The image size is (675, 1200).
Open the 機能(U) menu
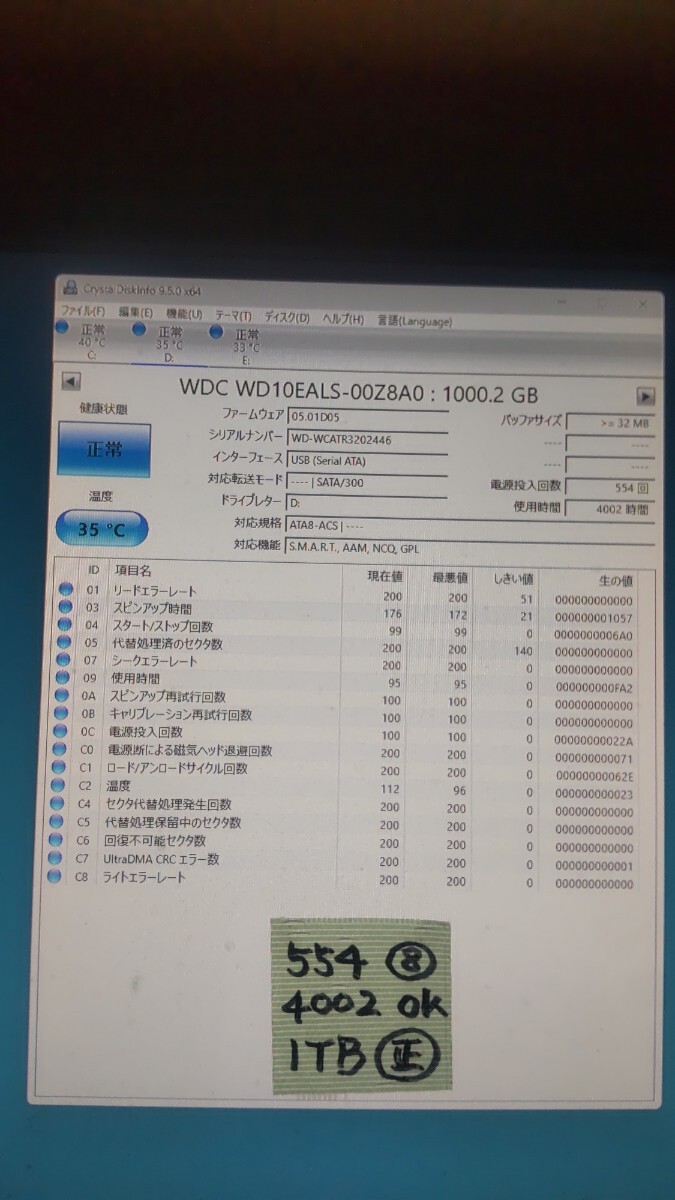click(x=185, y=315)
